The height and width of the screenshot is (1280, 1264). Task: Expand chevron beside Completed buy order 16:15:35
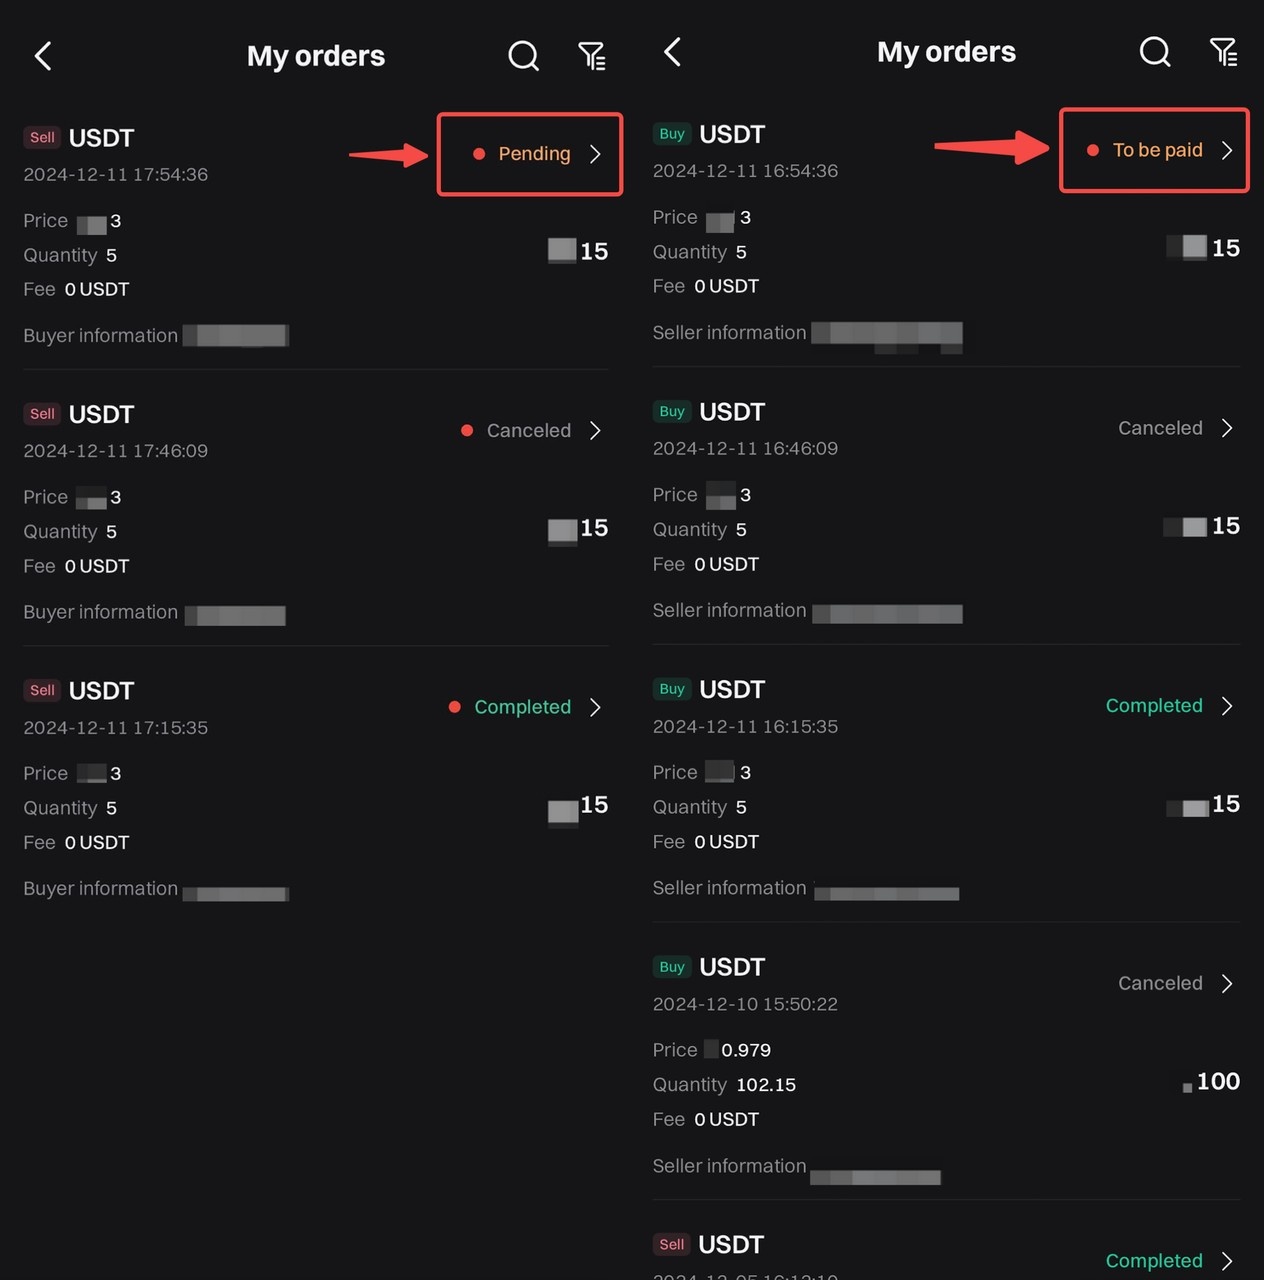1227,706
